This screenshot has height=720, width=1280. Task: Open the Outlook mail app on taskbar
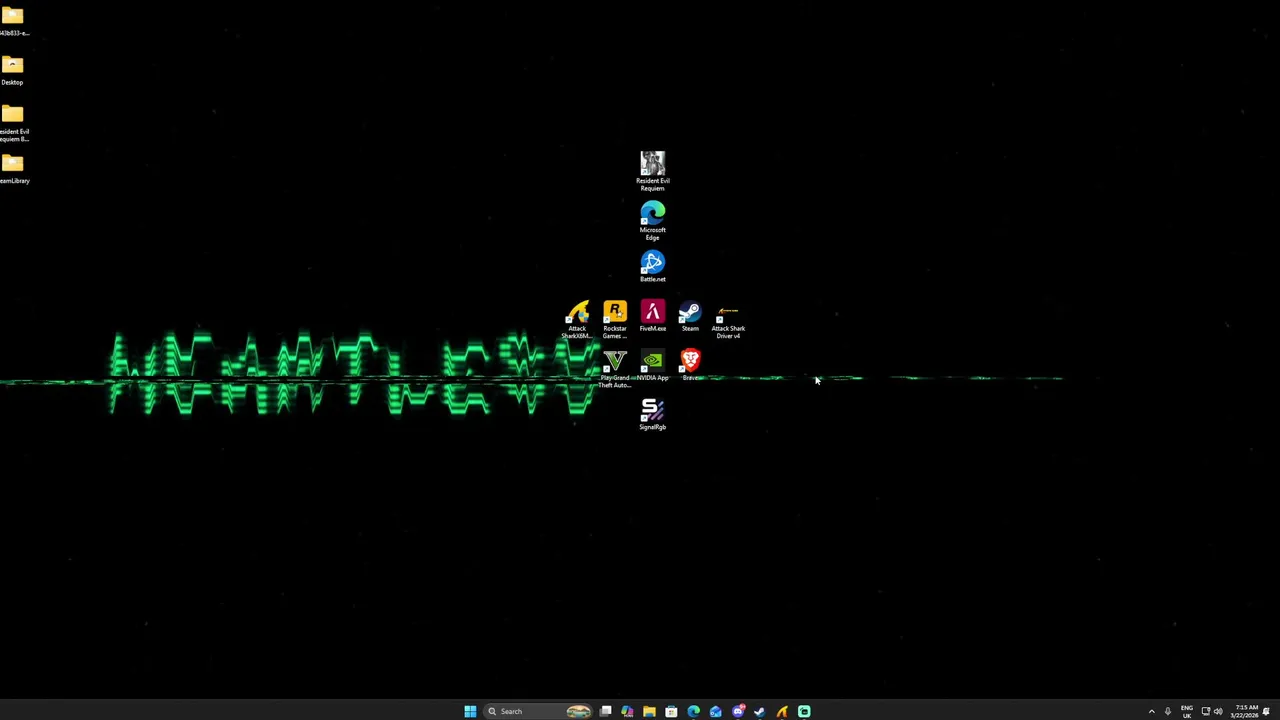pos(715,711)
